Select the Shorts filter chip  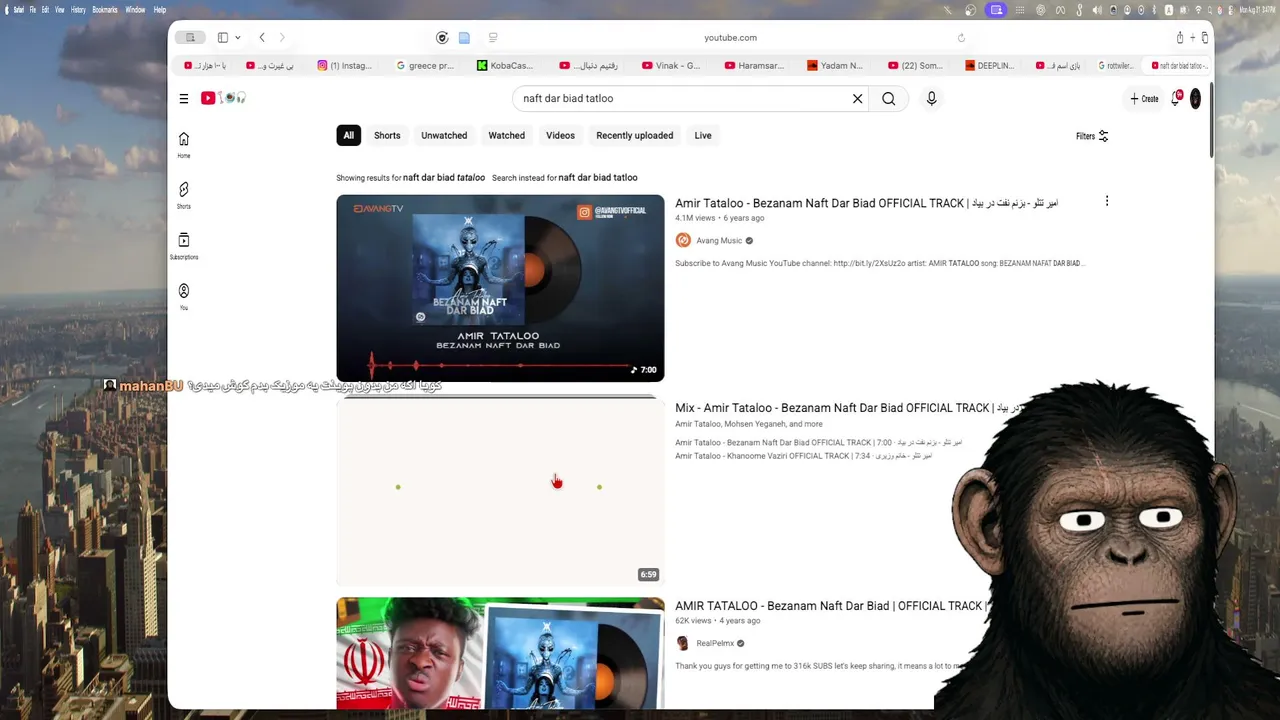[x=387, y=135]
